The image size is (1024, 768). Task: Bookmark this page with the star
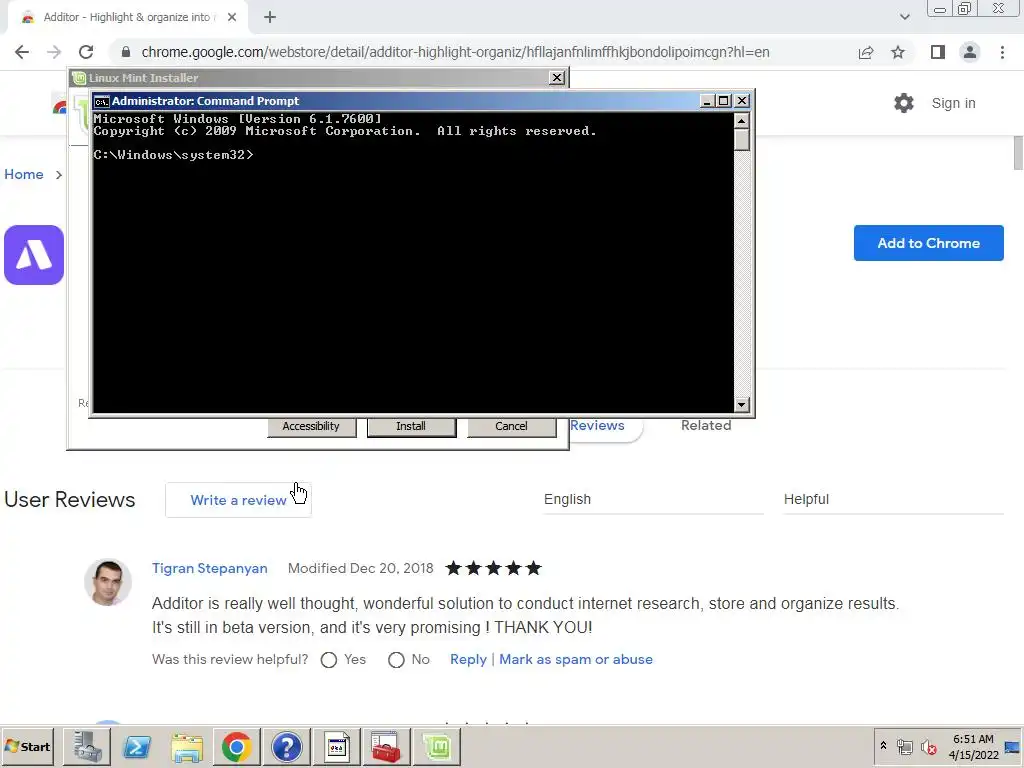(x=898, y=52)
